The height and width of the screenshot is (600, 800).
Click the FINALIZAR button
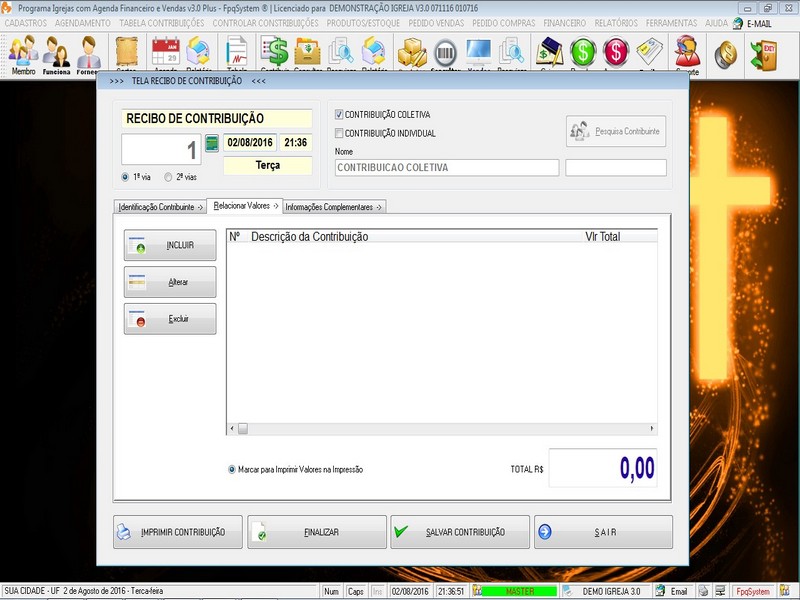pos(317,532)
